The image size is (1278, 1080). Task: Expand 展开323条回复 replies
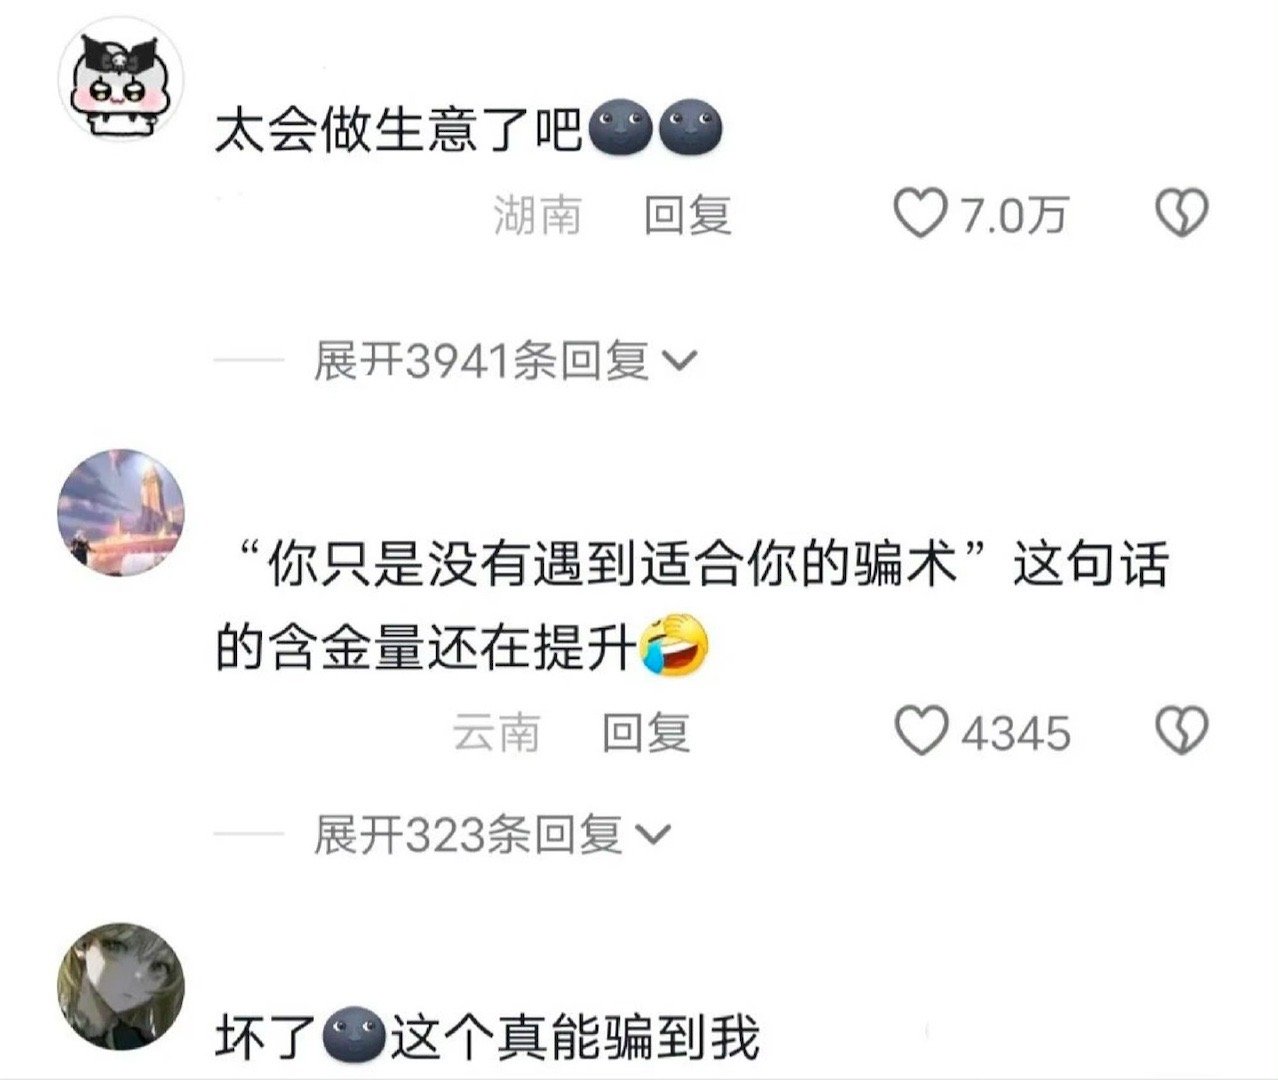click(x=491, y=835)
